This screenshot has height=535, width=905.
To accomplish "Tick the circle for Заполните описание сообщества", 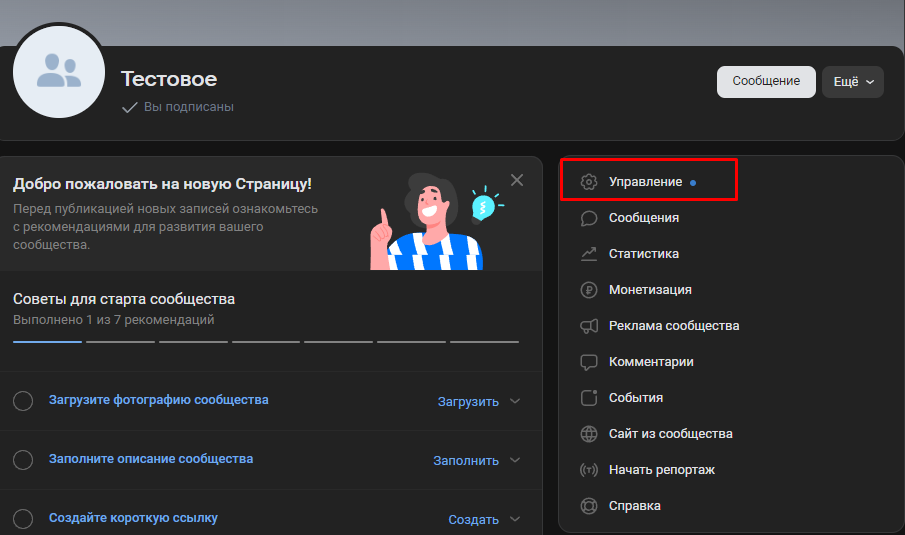I will click(x=23, y=460).
